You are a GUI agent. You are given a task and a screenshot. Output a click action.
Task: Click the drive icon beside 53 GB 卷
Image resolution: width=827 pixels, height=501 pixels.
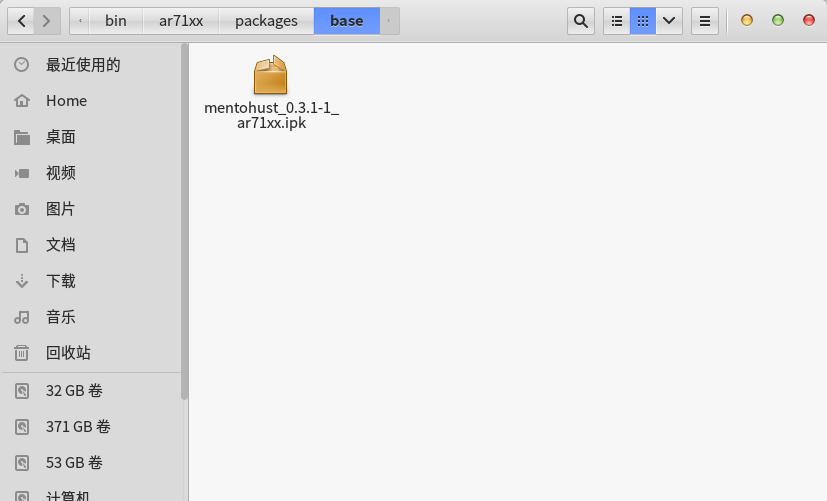(22, 463)
